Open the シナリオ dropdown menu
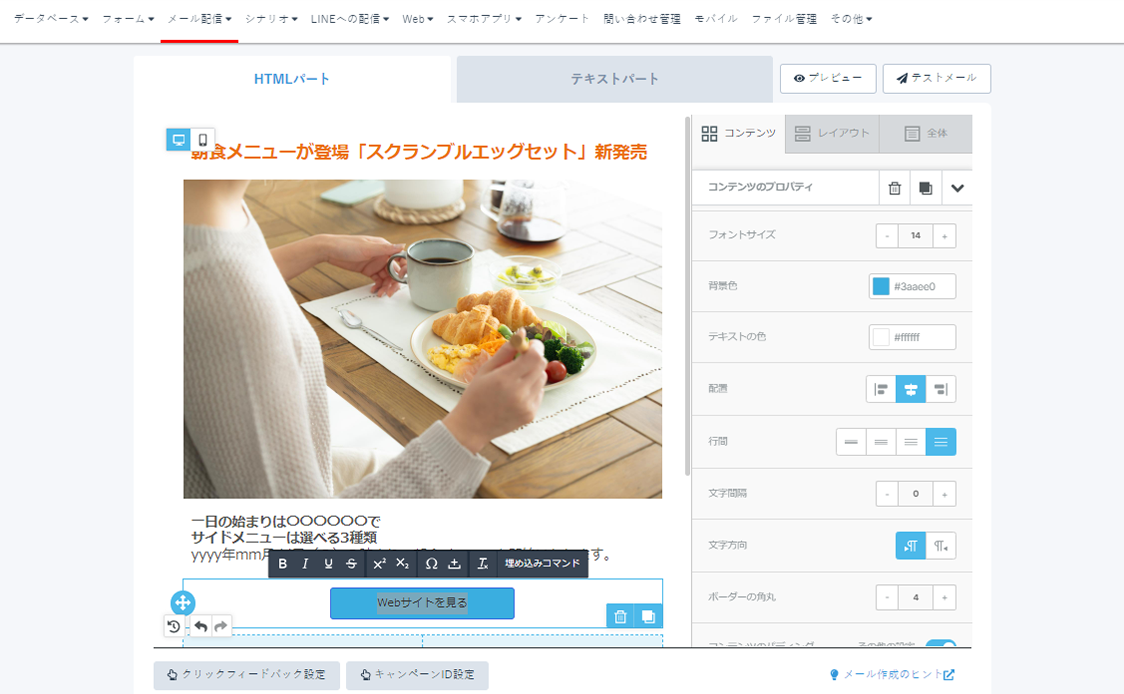1124x694 pixels. (271, 19)
